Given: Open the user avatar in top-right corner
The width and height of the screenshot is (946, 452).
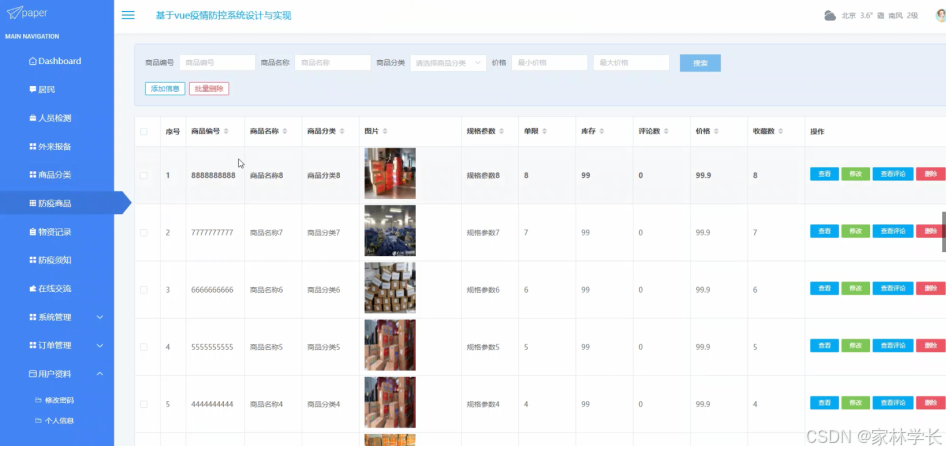Looking at the screenshot, I should click(x=941, y=16).
